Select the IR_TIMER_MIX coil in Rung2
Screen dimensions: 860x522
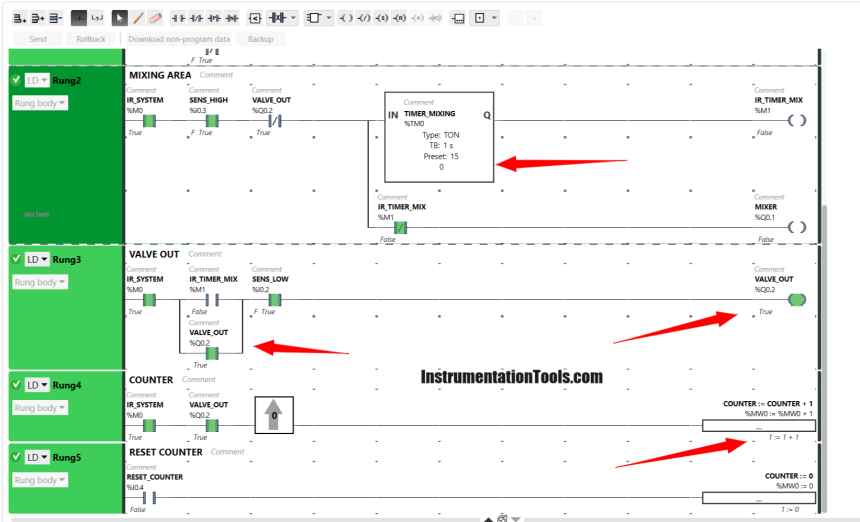[x=796, y=121]
